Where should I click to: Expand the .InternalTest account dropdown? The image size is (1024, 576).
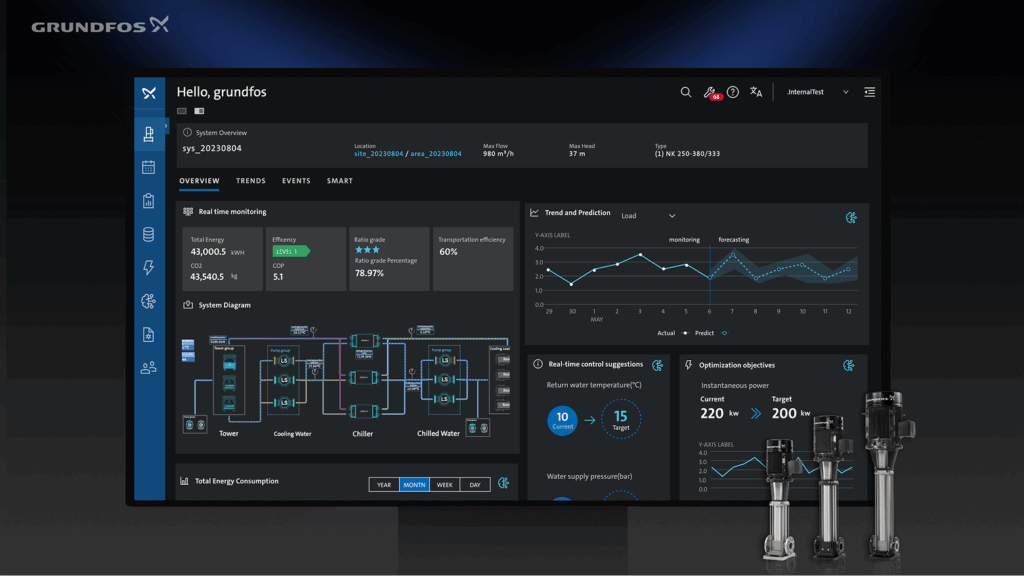[846, 91]
